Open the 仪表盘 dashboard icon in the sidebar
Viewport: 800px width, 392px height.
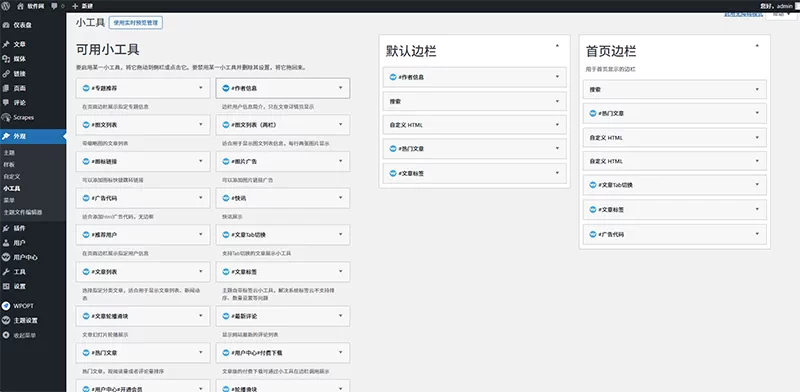tap(6, 25)
